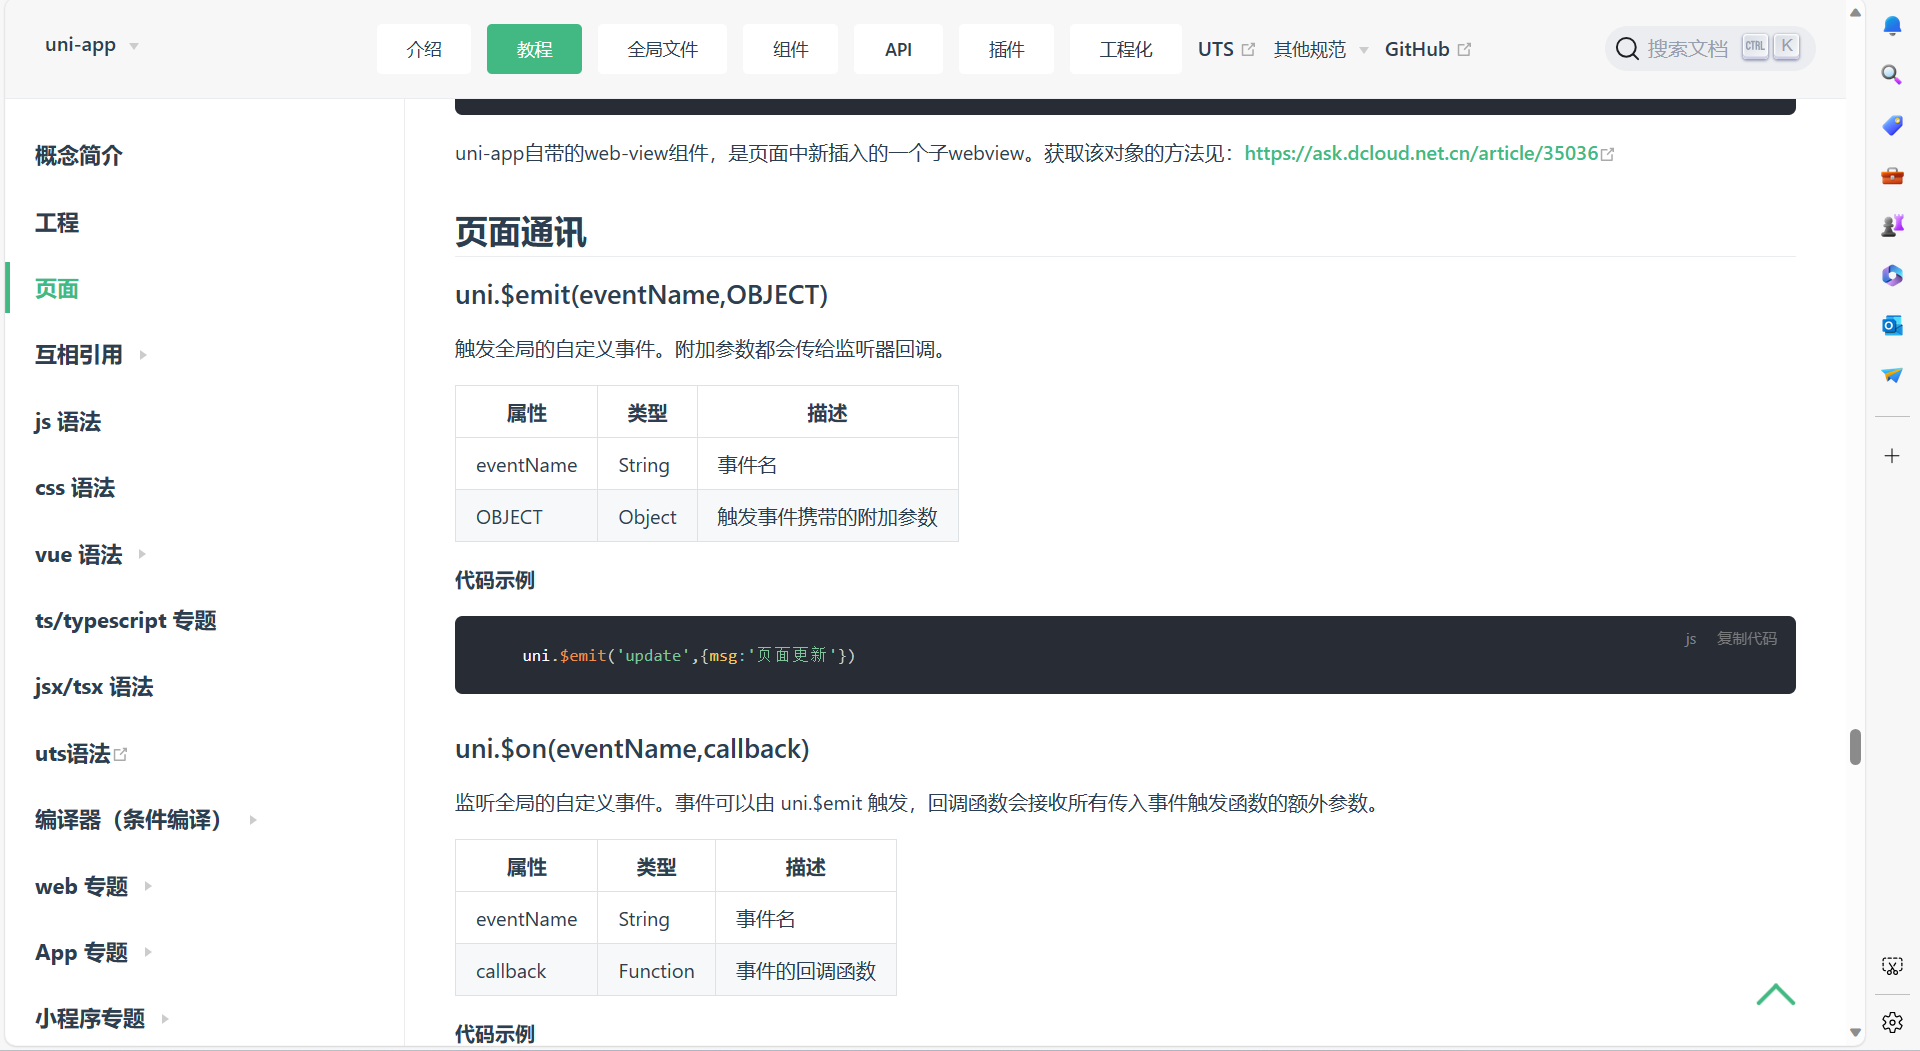The image size is (1920, 1051).
Task: Click the callback cell in the $on table
Action: pos(526,970)
